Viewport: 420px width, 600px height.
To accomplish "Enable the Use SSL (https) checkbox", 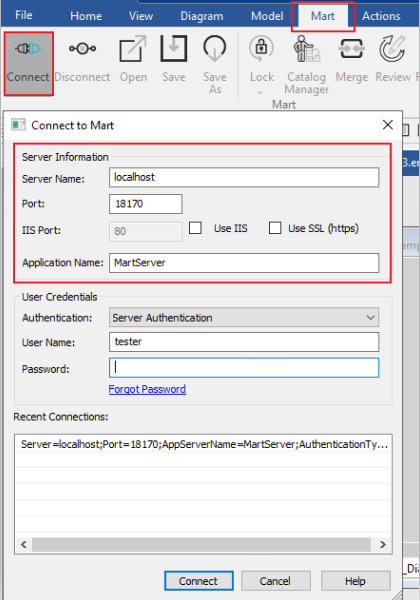I will 275,228.
